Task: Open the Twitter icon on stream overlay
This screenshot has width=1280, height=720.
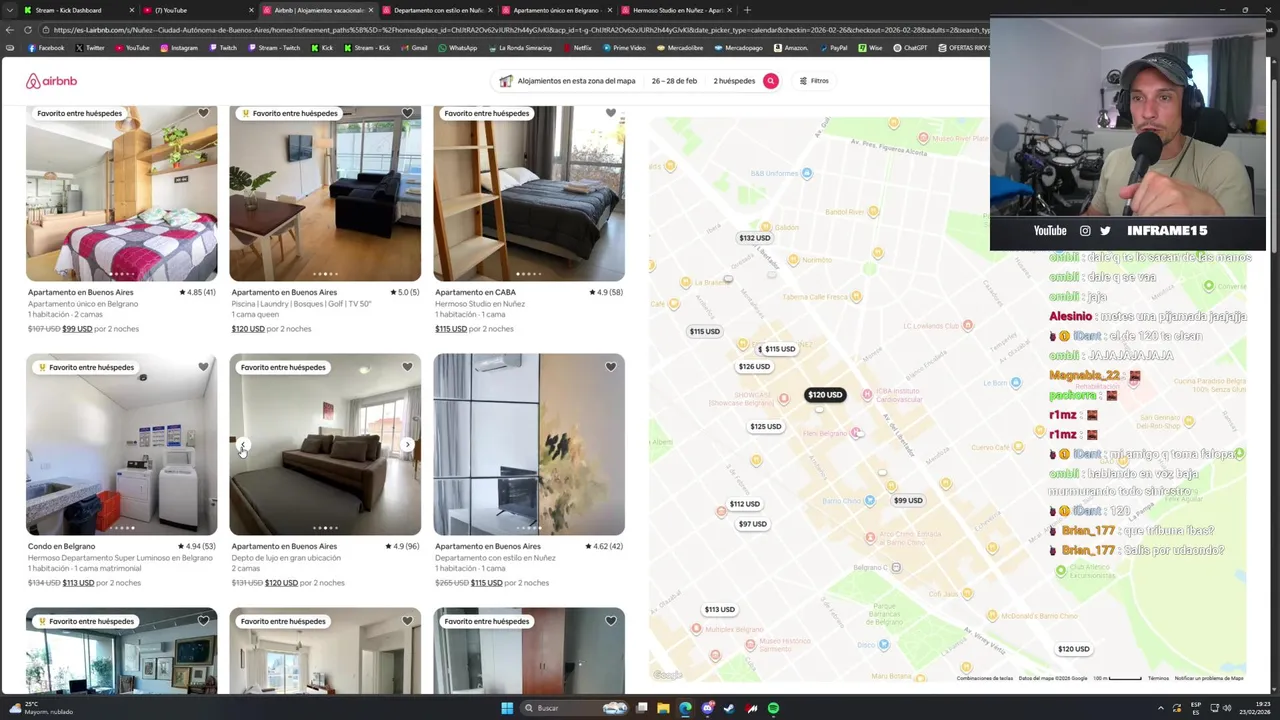Action: pos(1105,231)
